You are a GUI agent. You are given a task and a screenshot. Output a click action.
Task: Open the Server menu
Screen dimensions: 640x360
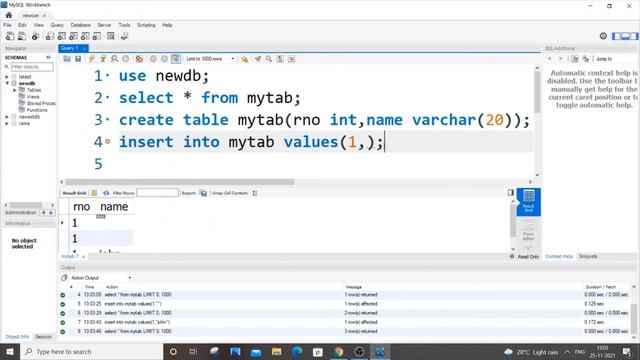pyautogui.click(x=104, y=25)
